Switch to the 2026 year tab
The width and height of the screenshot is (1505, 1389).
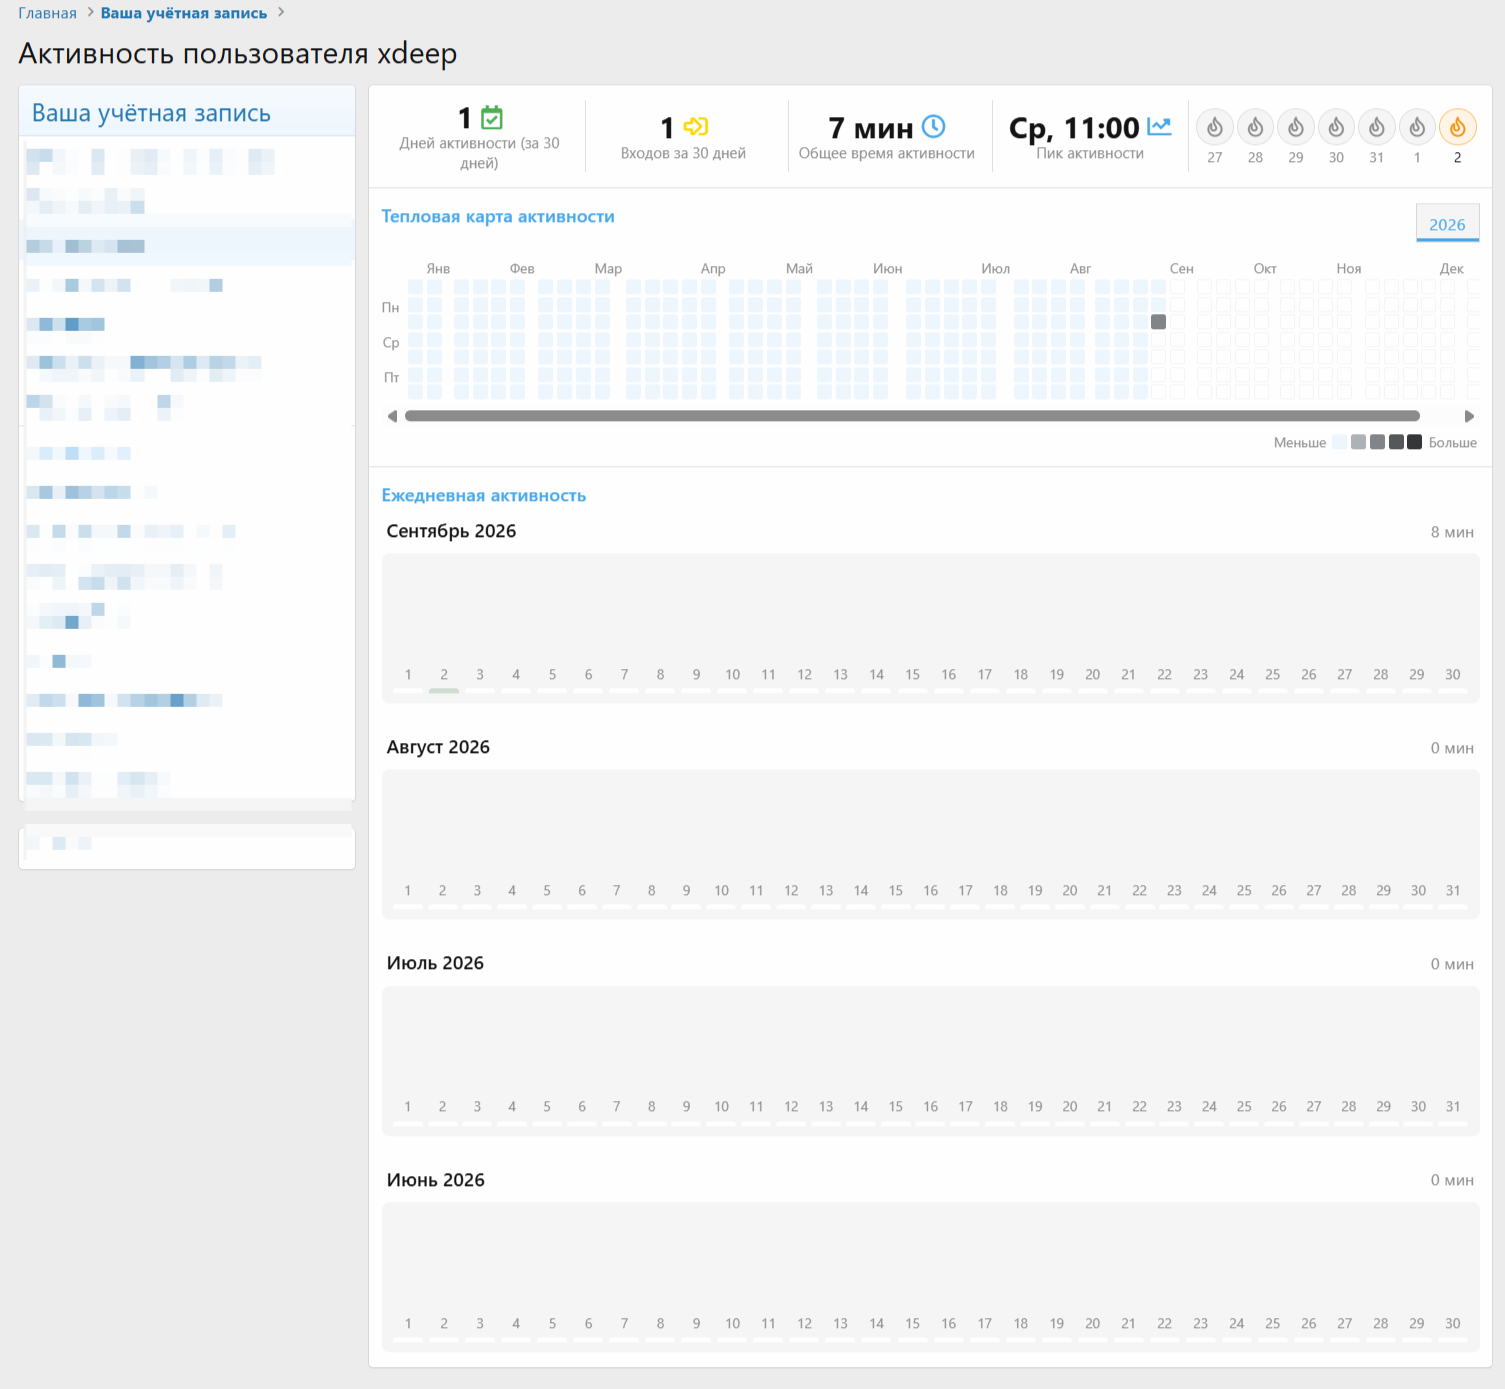pos(1447,224)
